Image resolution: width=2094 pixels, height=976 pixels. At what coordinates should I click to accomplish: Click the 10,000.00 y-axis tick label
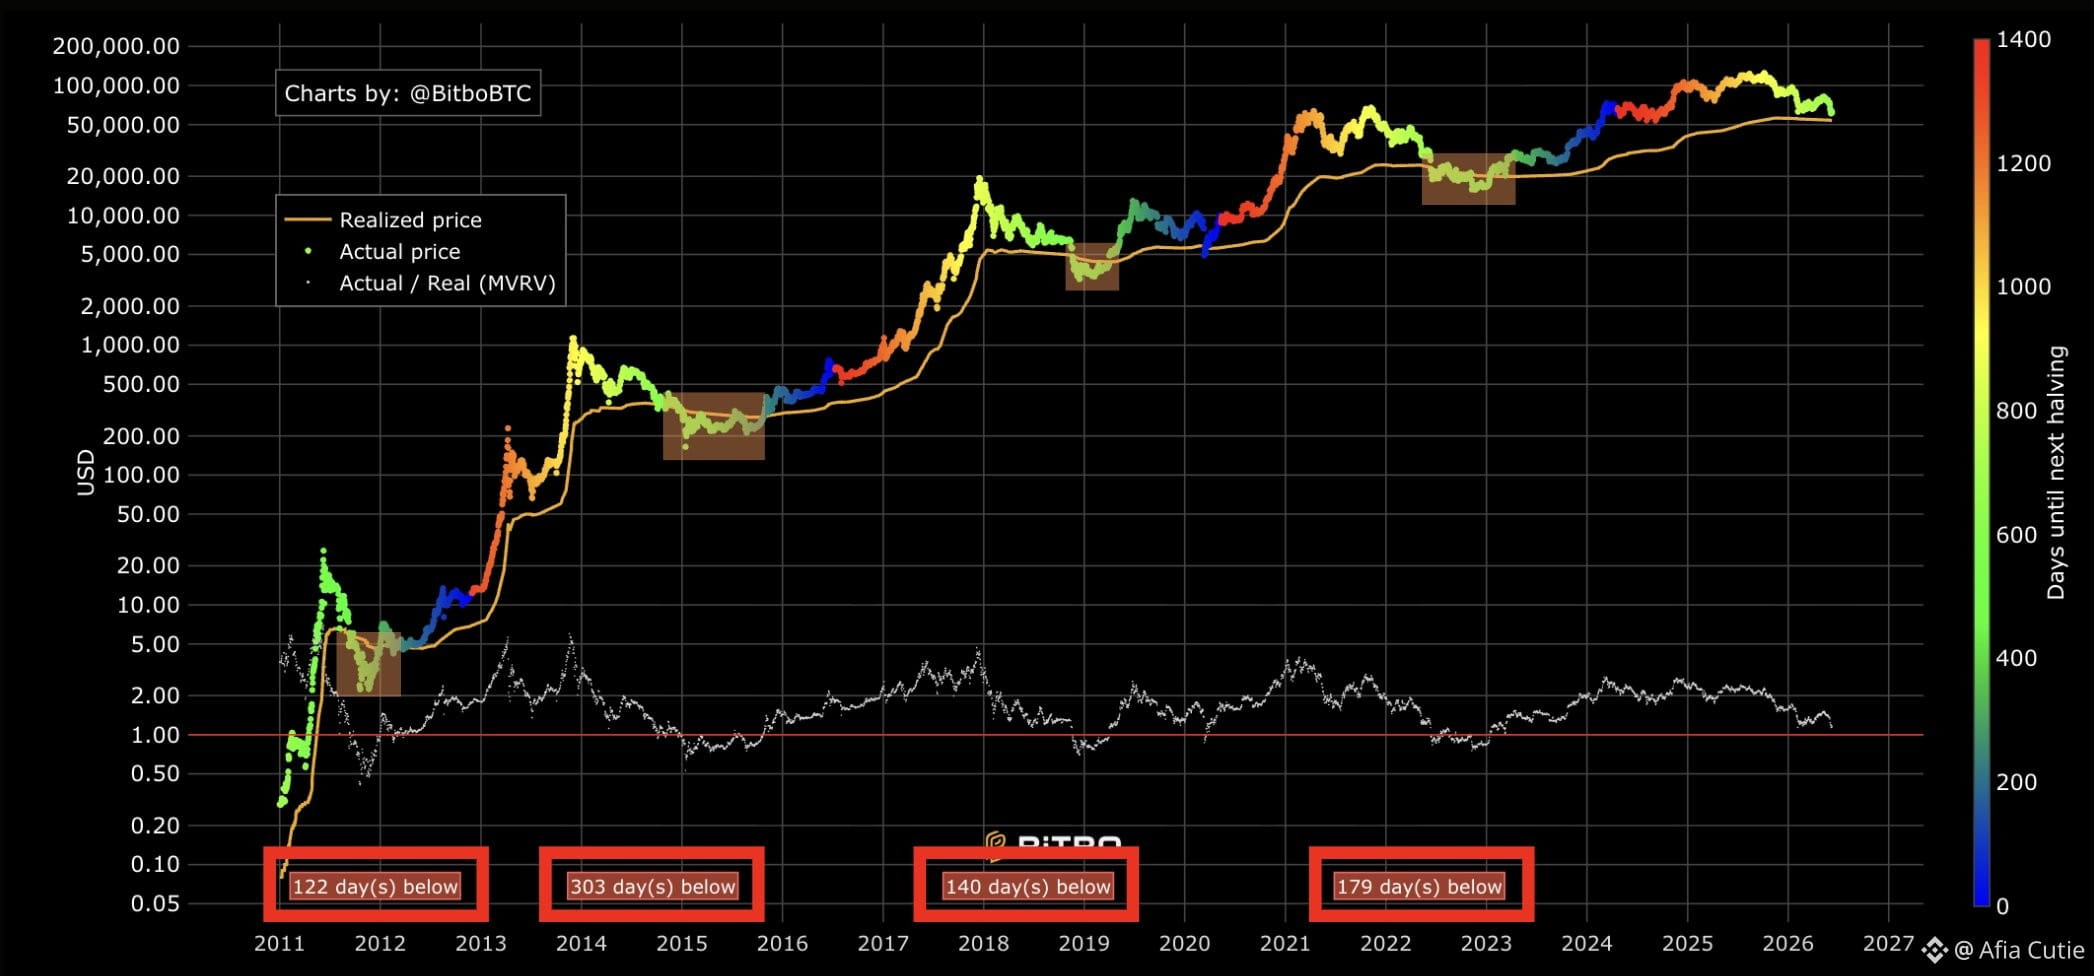tap(123, 216)
